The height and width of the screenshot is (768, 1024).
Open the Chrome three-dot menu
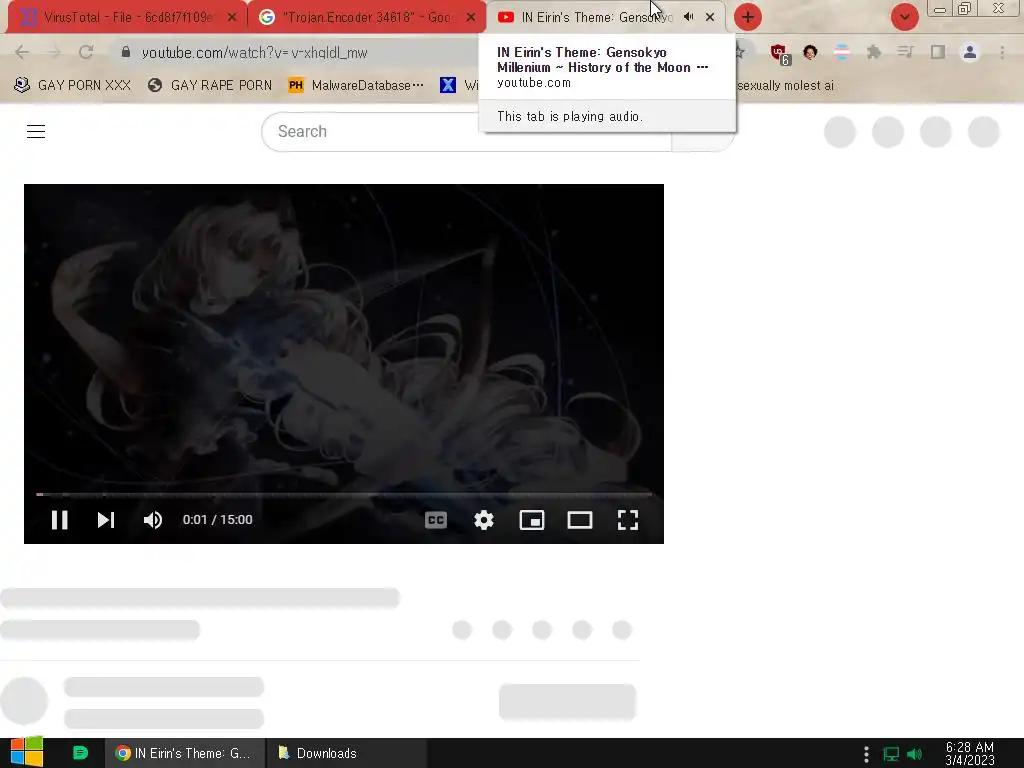pos(1002,52)
